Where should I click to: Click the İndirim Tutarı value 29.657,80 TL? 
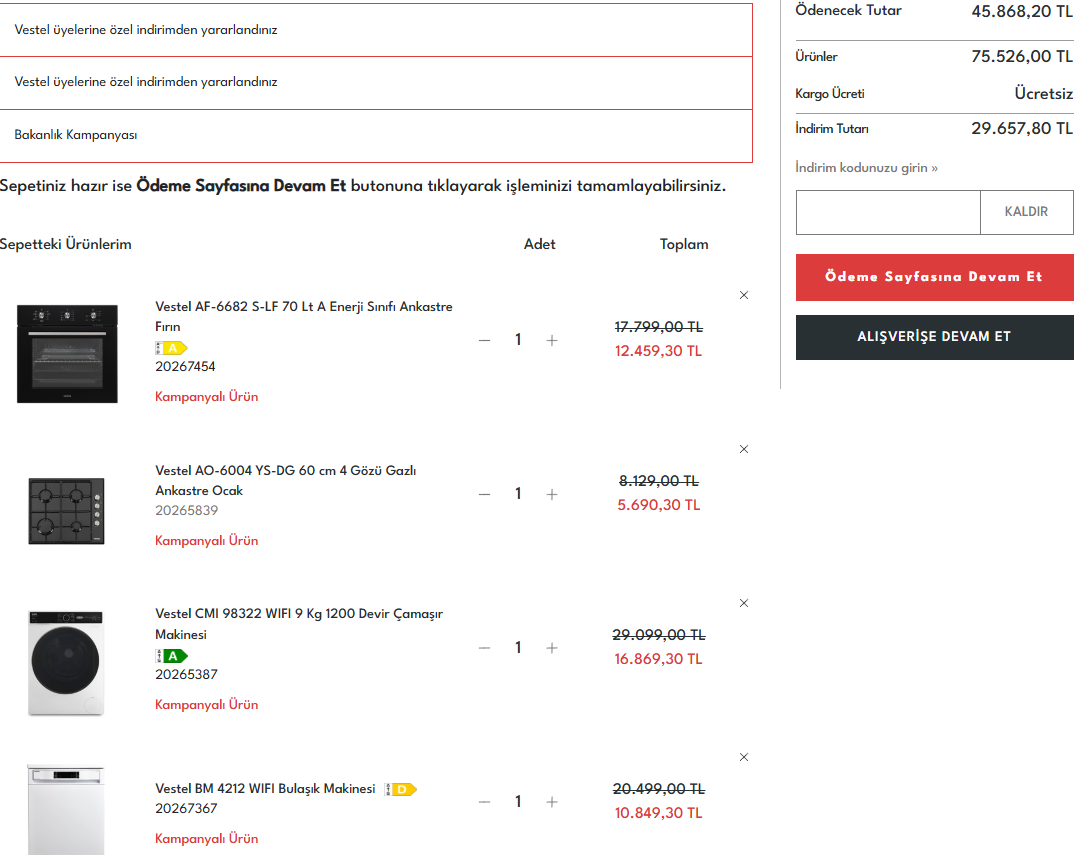point(1022,128)
